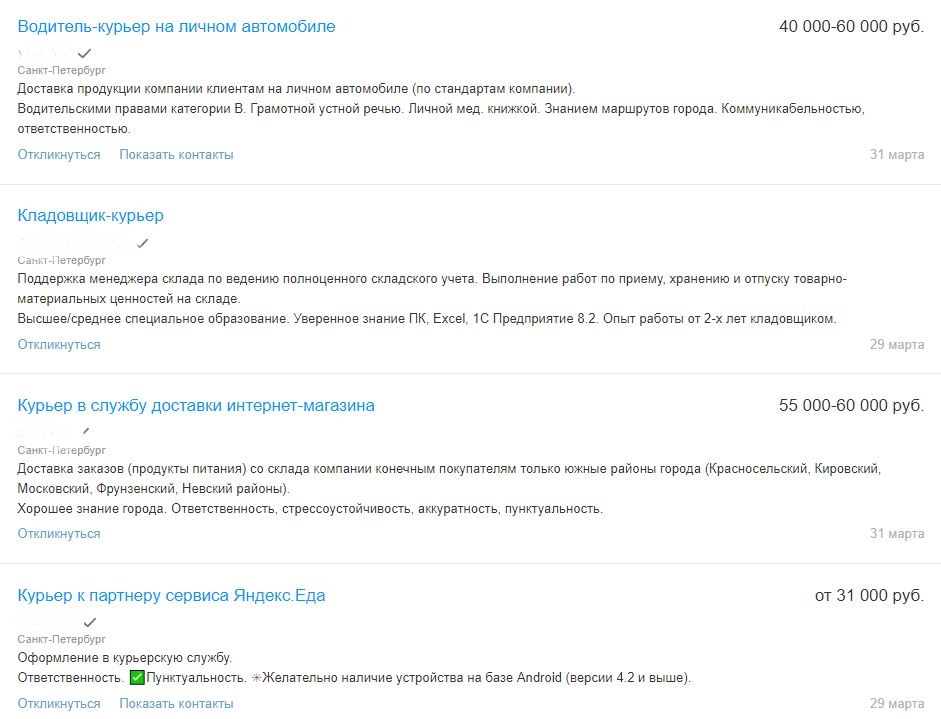
Task: Open Курьер в службу доставки интернет-магазина vacancy
Action: point(196,405)
